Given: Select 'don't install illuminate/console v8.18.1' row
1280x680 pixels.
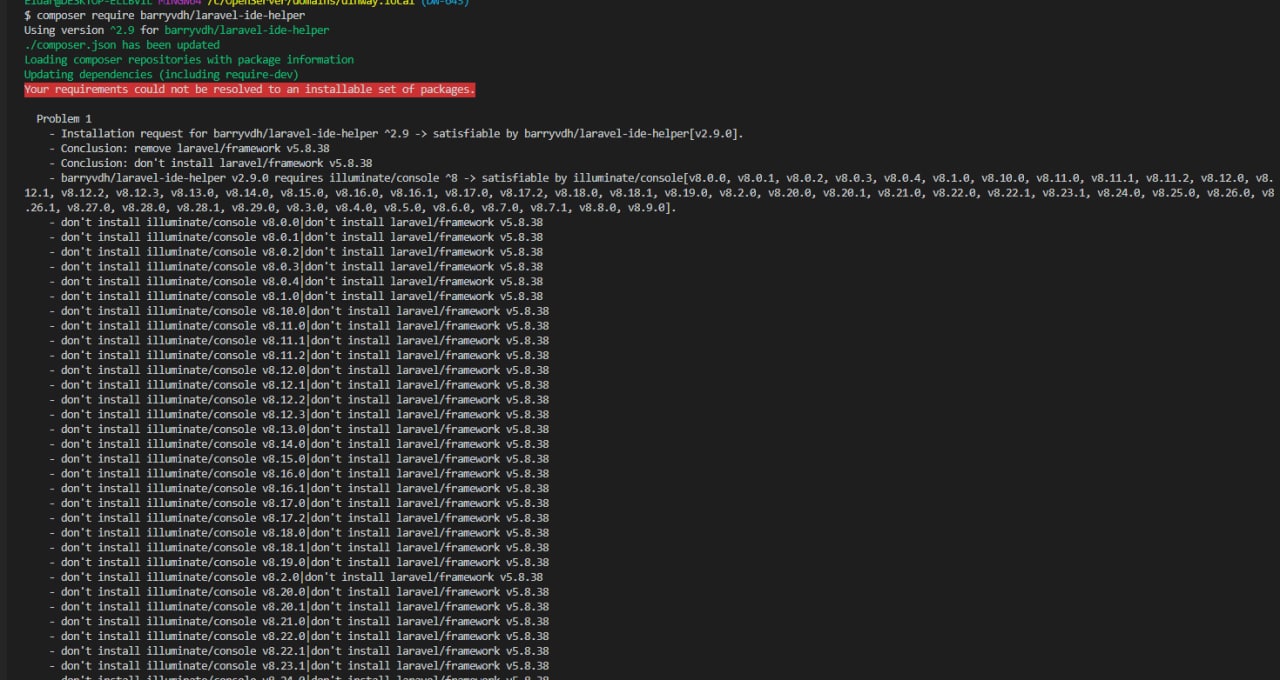Looking at the screenshot, I should click(299, 547).
